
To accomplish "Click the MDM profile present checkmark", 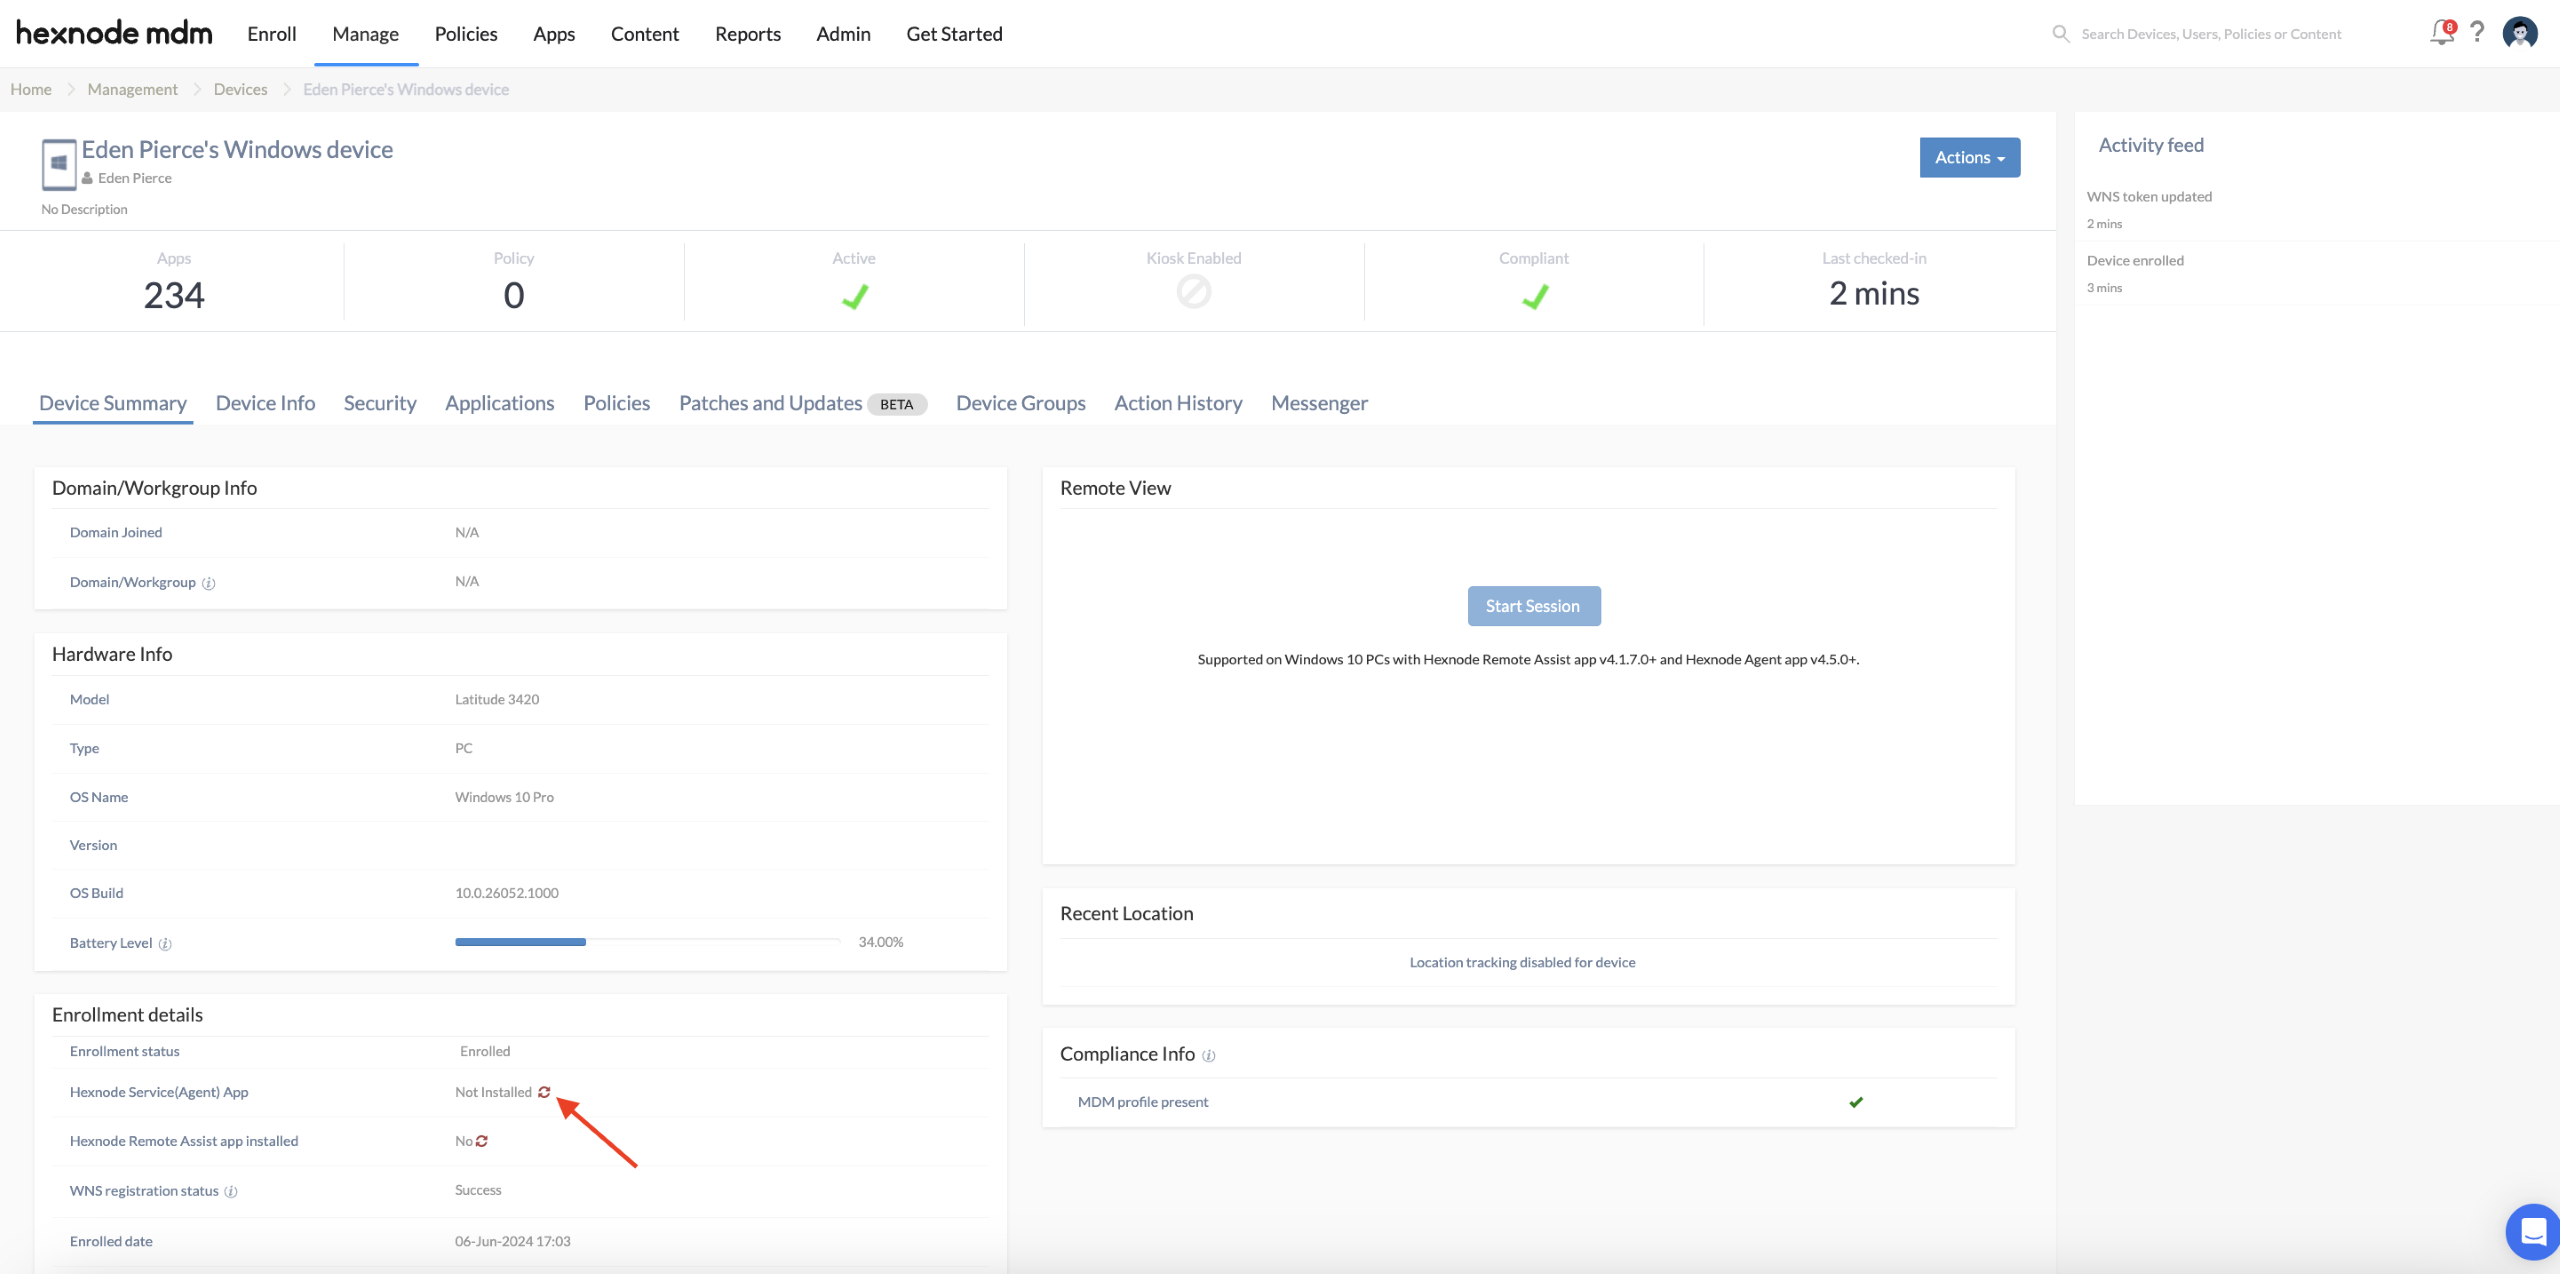I will [x=1856, y=1102].
